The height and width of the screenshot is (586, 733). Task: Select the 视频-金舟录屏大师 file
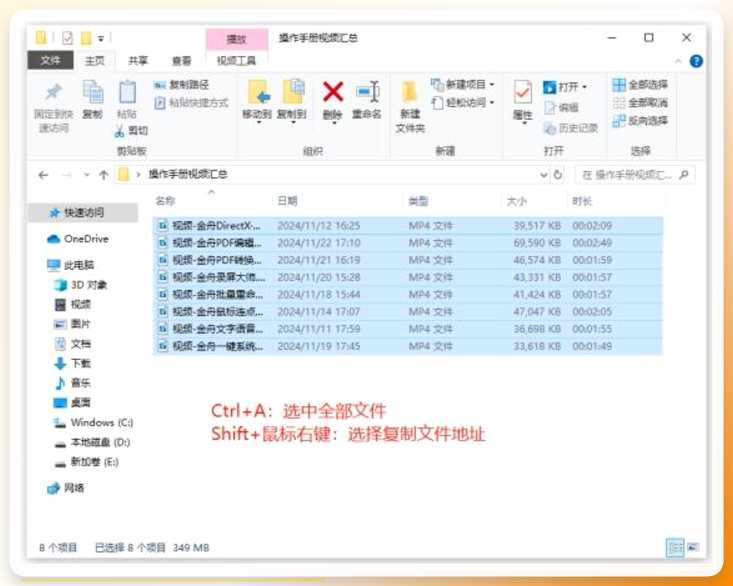click(x=408, y=278)
